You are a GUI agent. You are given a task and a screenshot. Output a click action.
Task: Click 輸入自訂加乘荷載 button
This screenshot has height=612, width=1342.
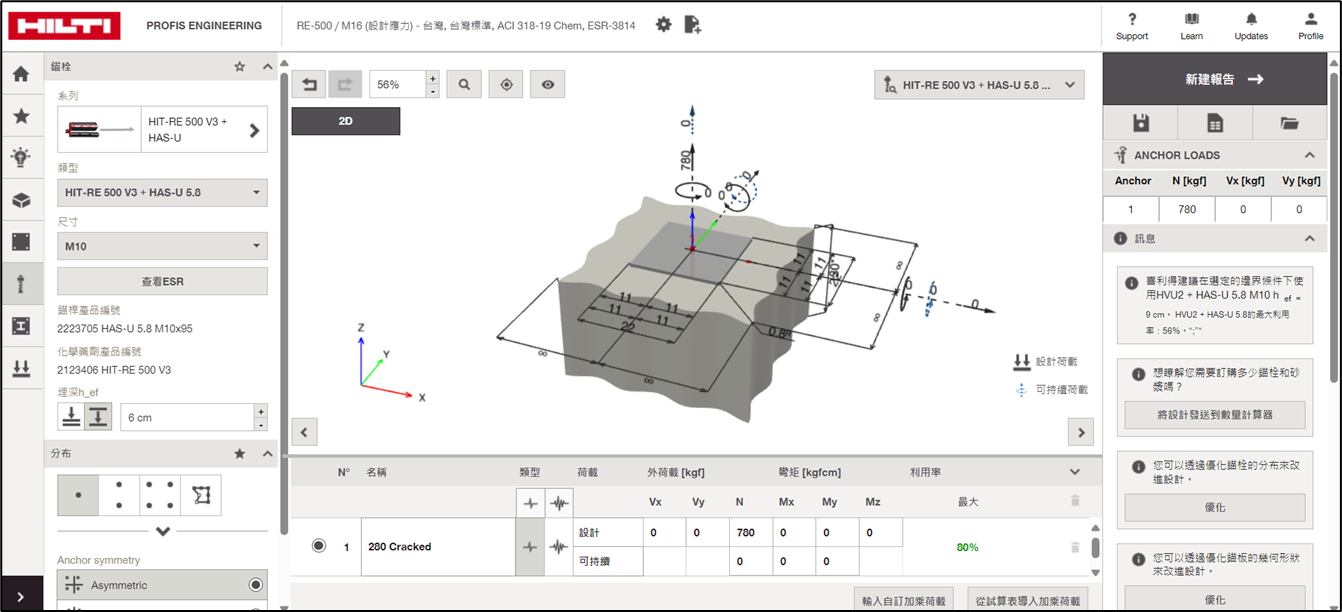[904, 601]
